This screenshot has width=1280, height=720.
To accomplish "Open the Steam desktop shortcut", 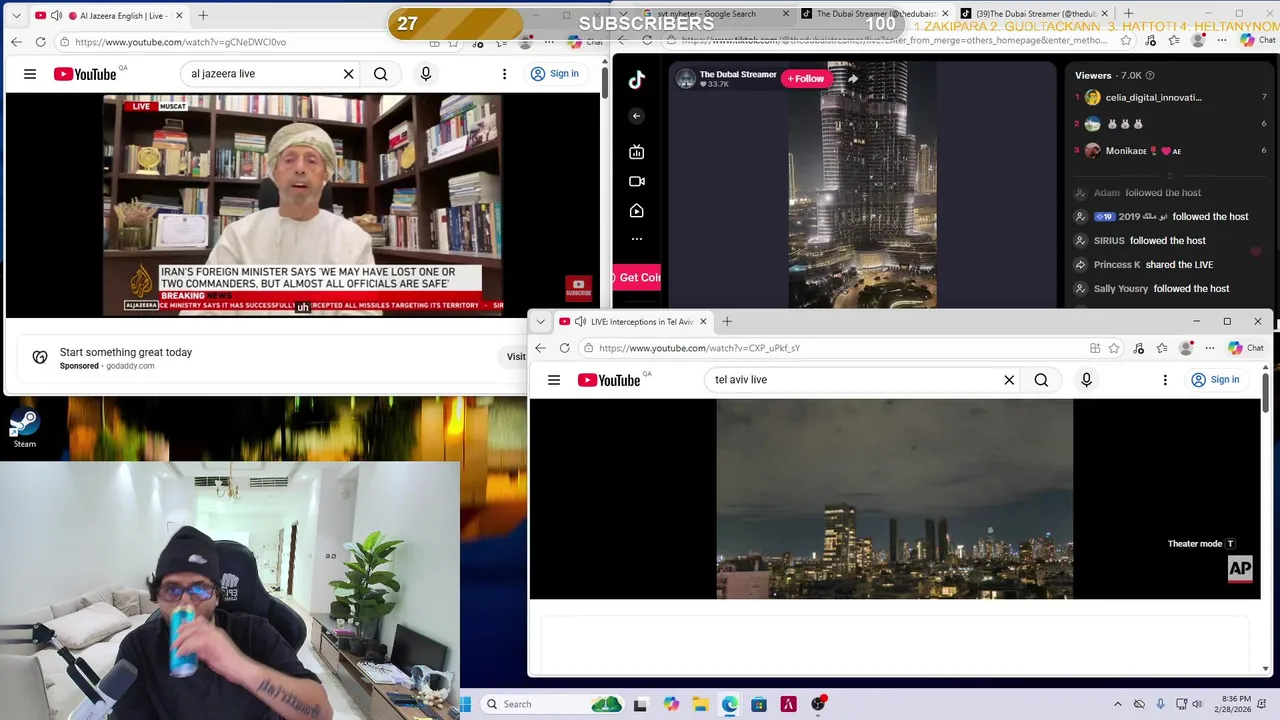I will point(24,428).
